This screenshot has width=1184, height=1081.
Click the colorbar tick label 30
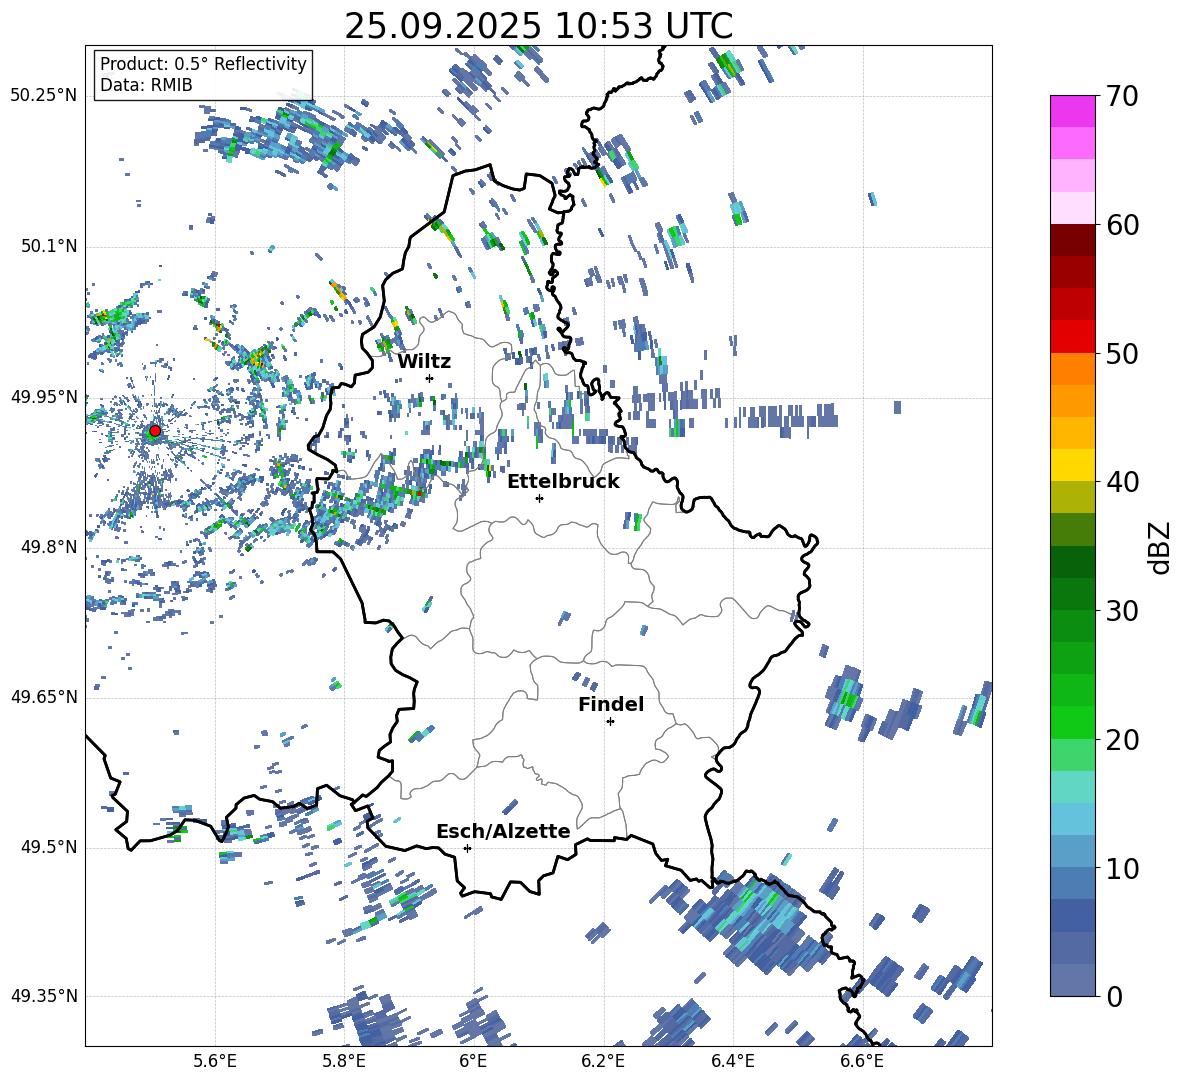pos(1122,611)
